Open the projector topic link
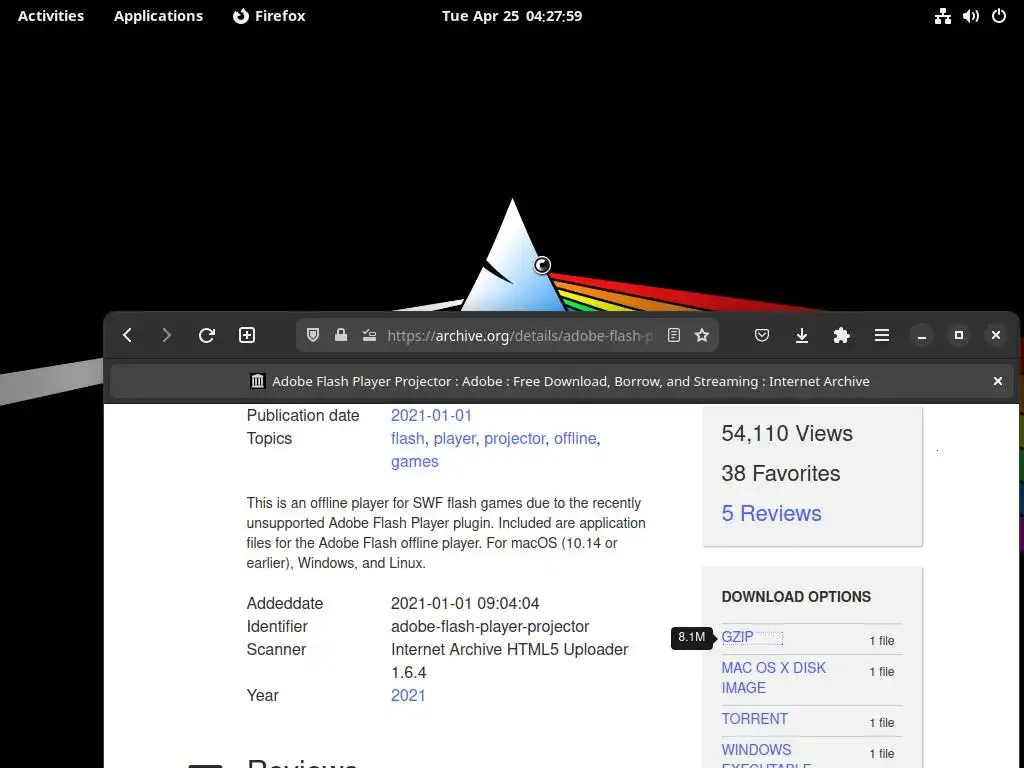The height and width of the screenshot is (768, 1024). (515, 438)
